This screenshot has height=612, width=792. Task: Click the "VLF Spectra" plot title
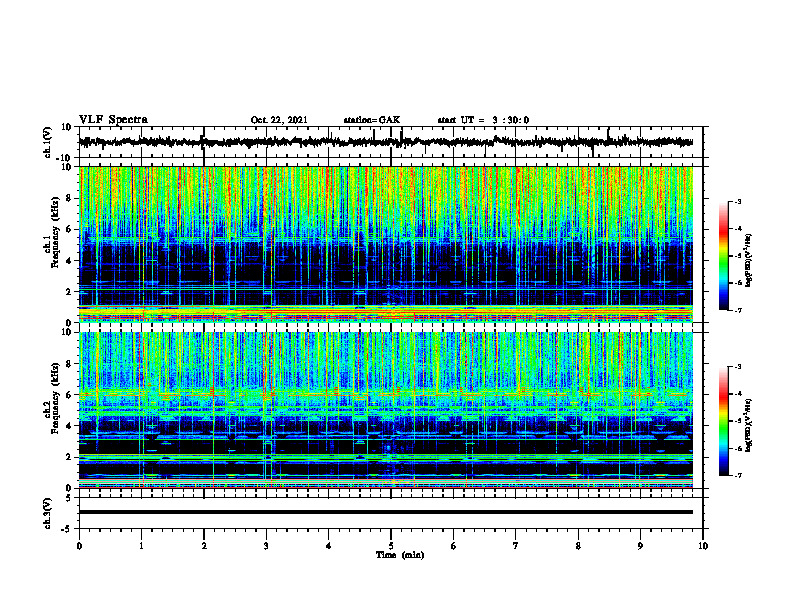(113, 120)
